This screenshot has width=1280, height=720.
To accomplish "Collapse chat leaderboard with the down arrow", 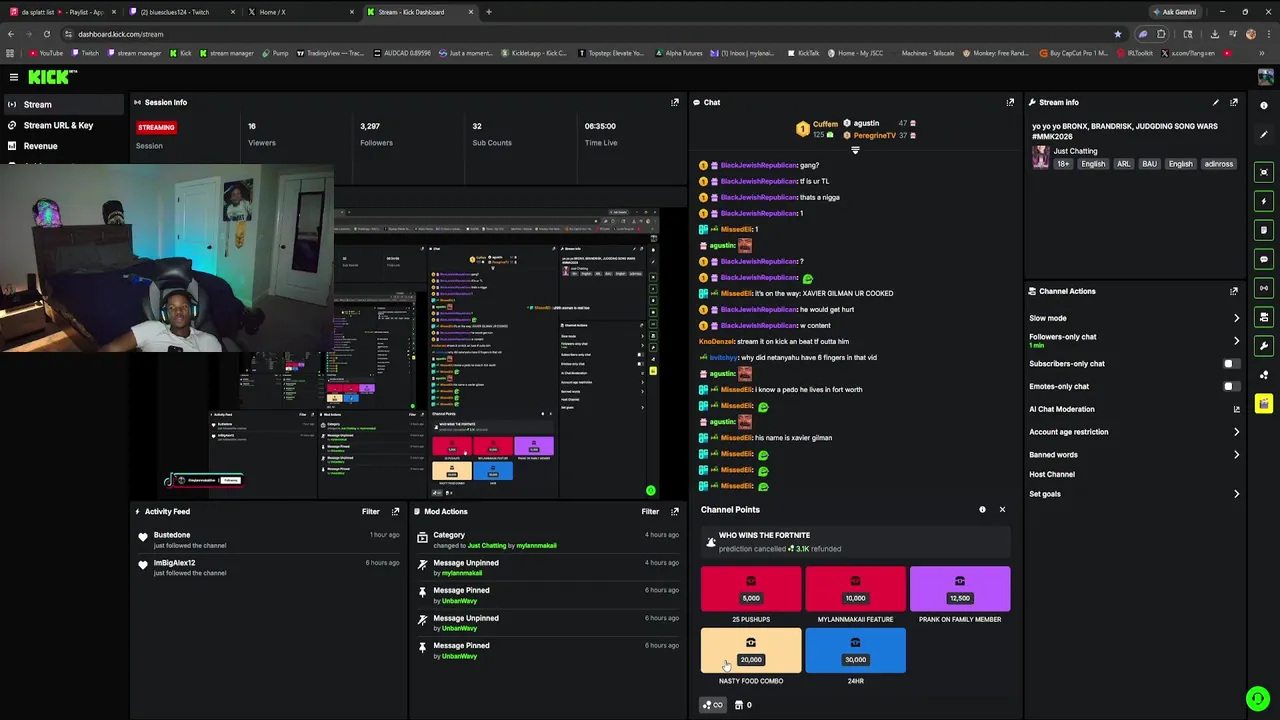I will 855,150.
